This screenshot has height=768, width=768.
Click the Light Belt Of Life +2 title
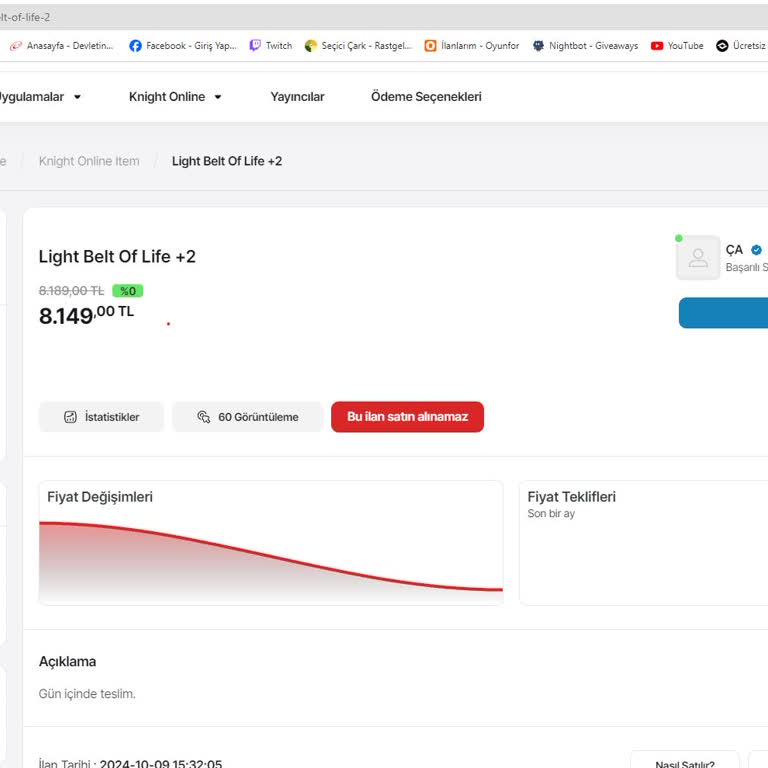117,257
